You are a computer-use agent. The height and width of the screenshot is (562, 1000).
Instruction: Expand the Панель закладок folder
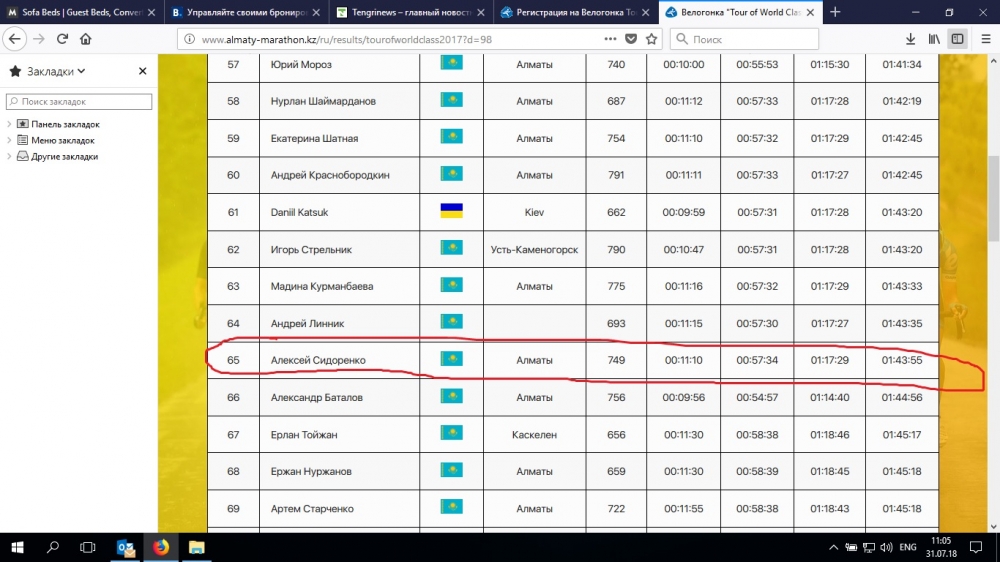pos(9,124)
